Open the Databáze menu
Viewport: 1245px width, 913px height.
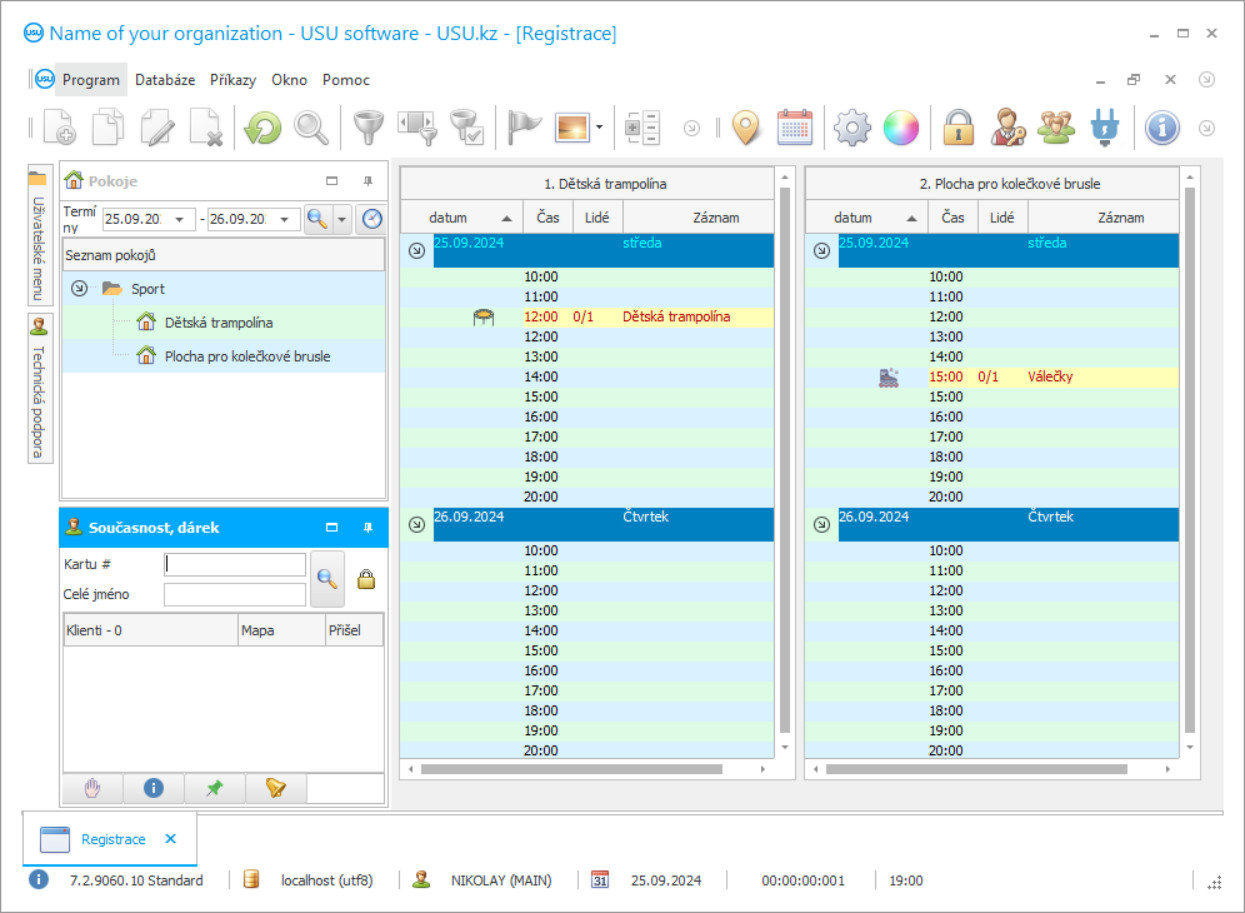coord(164,79)
